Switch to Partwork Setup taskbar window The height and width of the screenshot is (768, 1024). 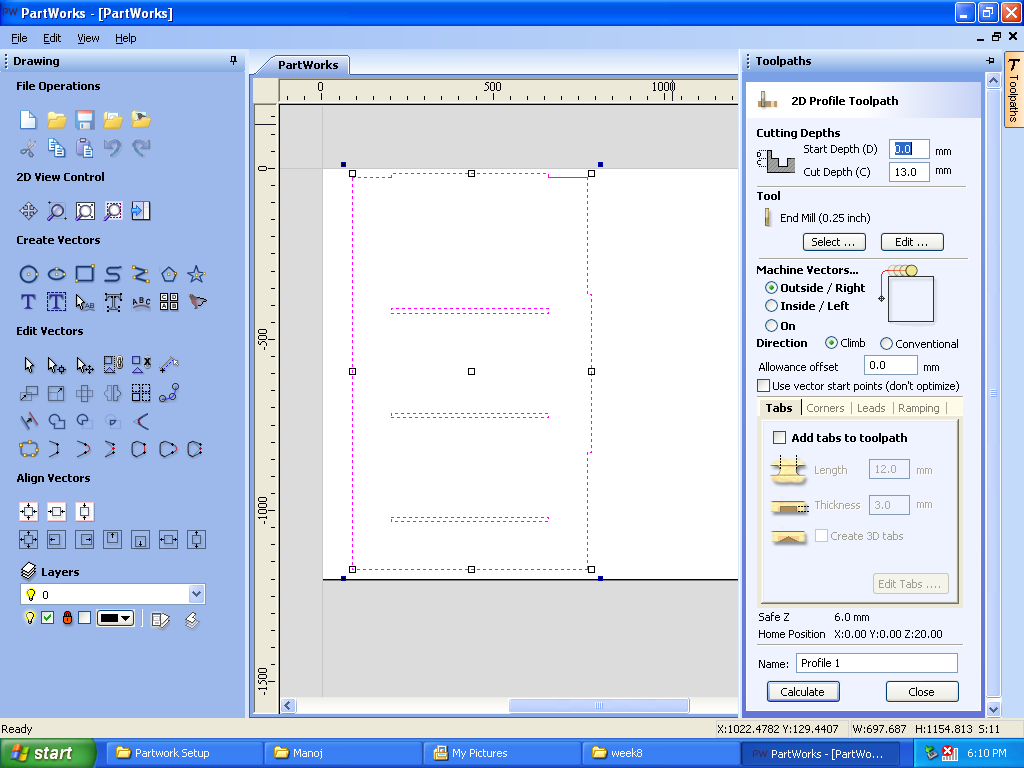click(185, 753)
